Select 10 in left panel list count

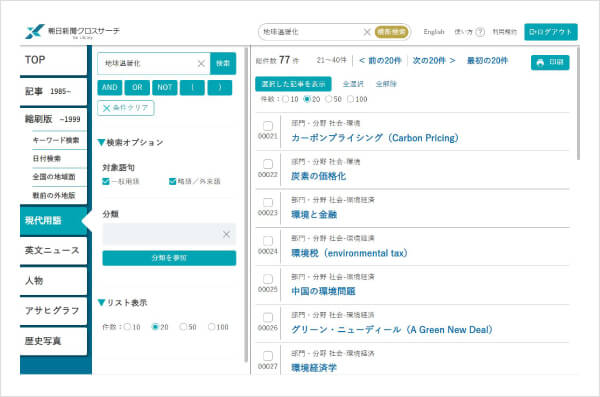pyautogui.click(x=127, y=327)
